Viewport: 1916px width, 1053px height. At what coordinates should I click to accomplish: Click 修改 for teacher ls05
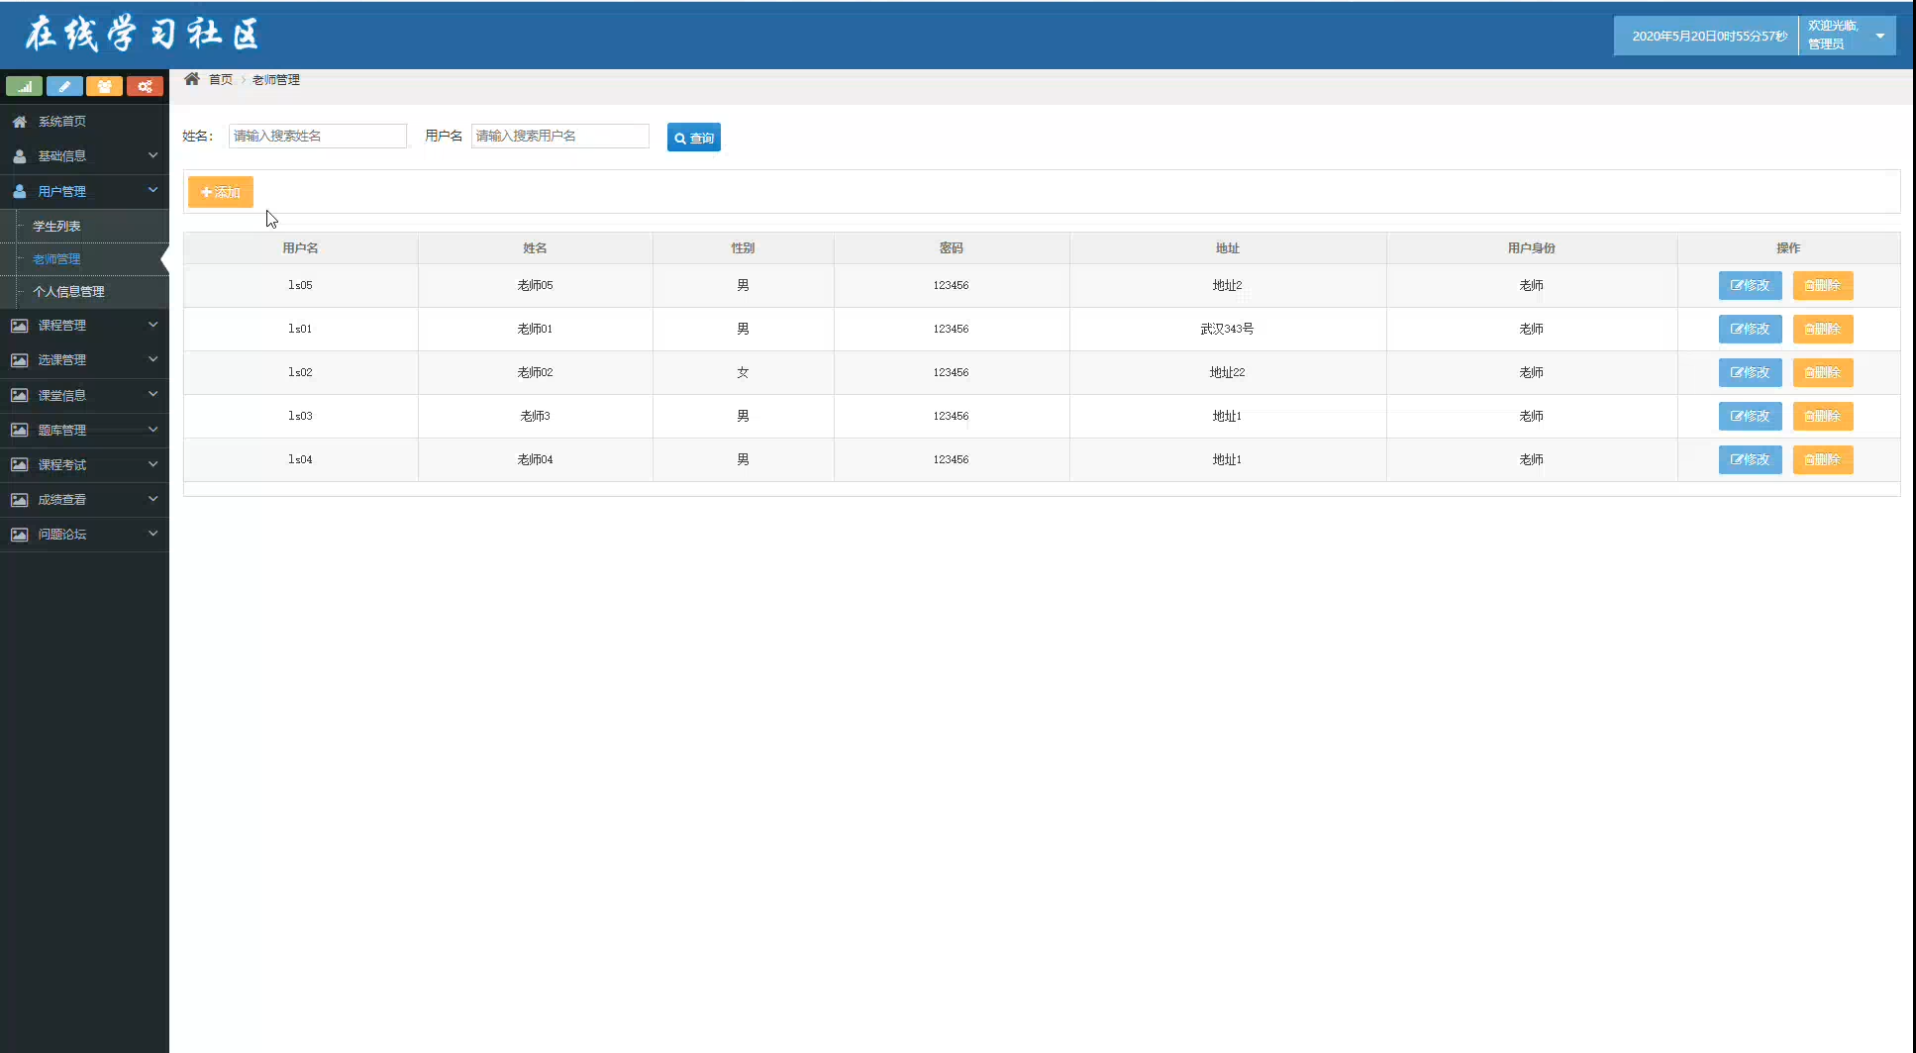[x=1750, y=285]
